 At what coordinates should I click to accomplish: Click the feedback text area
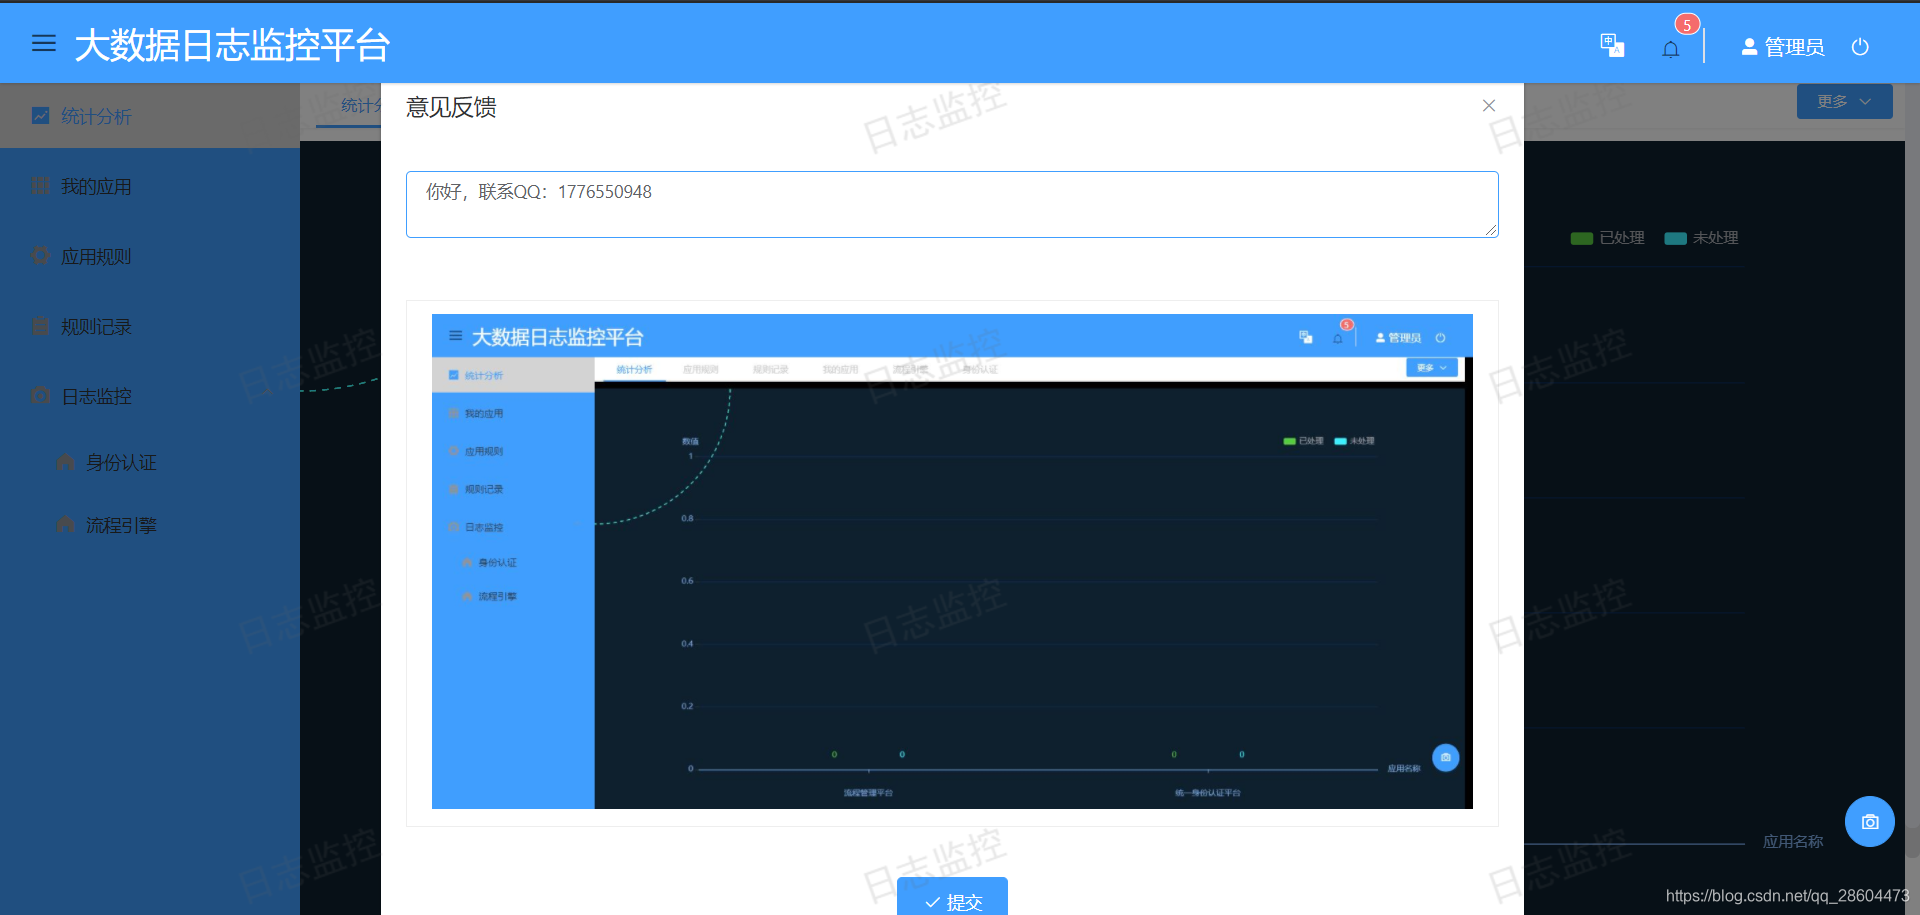pyautogui.click(x=952, y=204)
